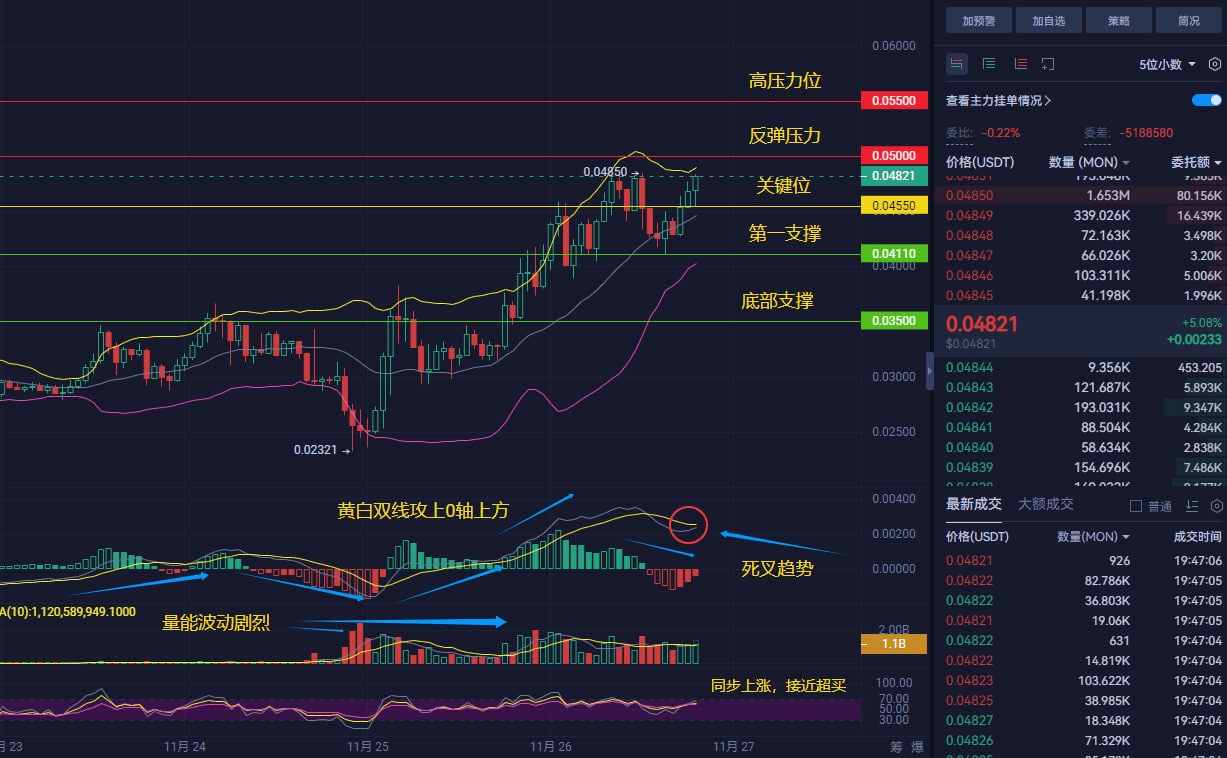The width and height of the screenshot is (1227, 758).
Task: Open the recent trades settings hexagon icon
Action: coord(1216,506)
